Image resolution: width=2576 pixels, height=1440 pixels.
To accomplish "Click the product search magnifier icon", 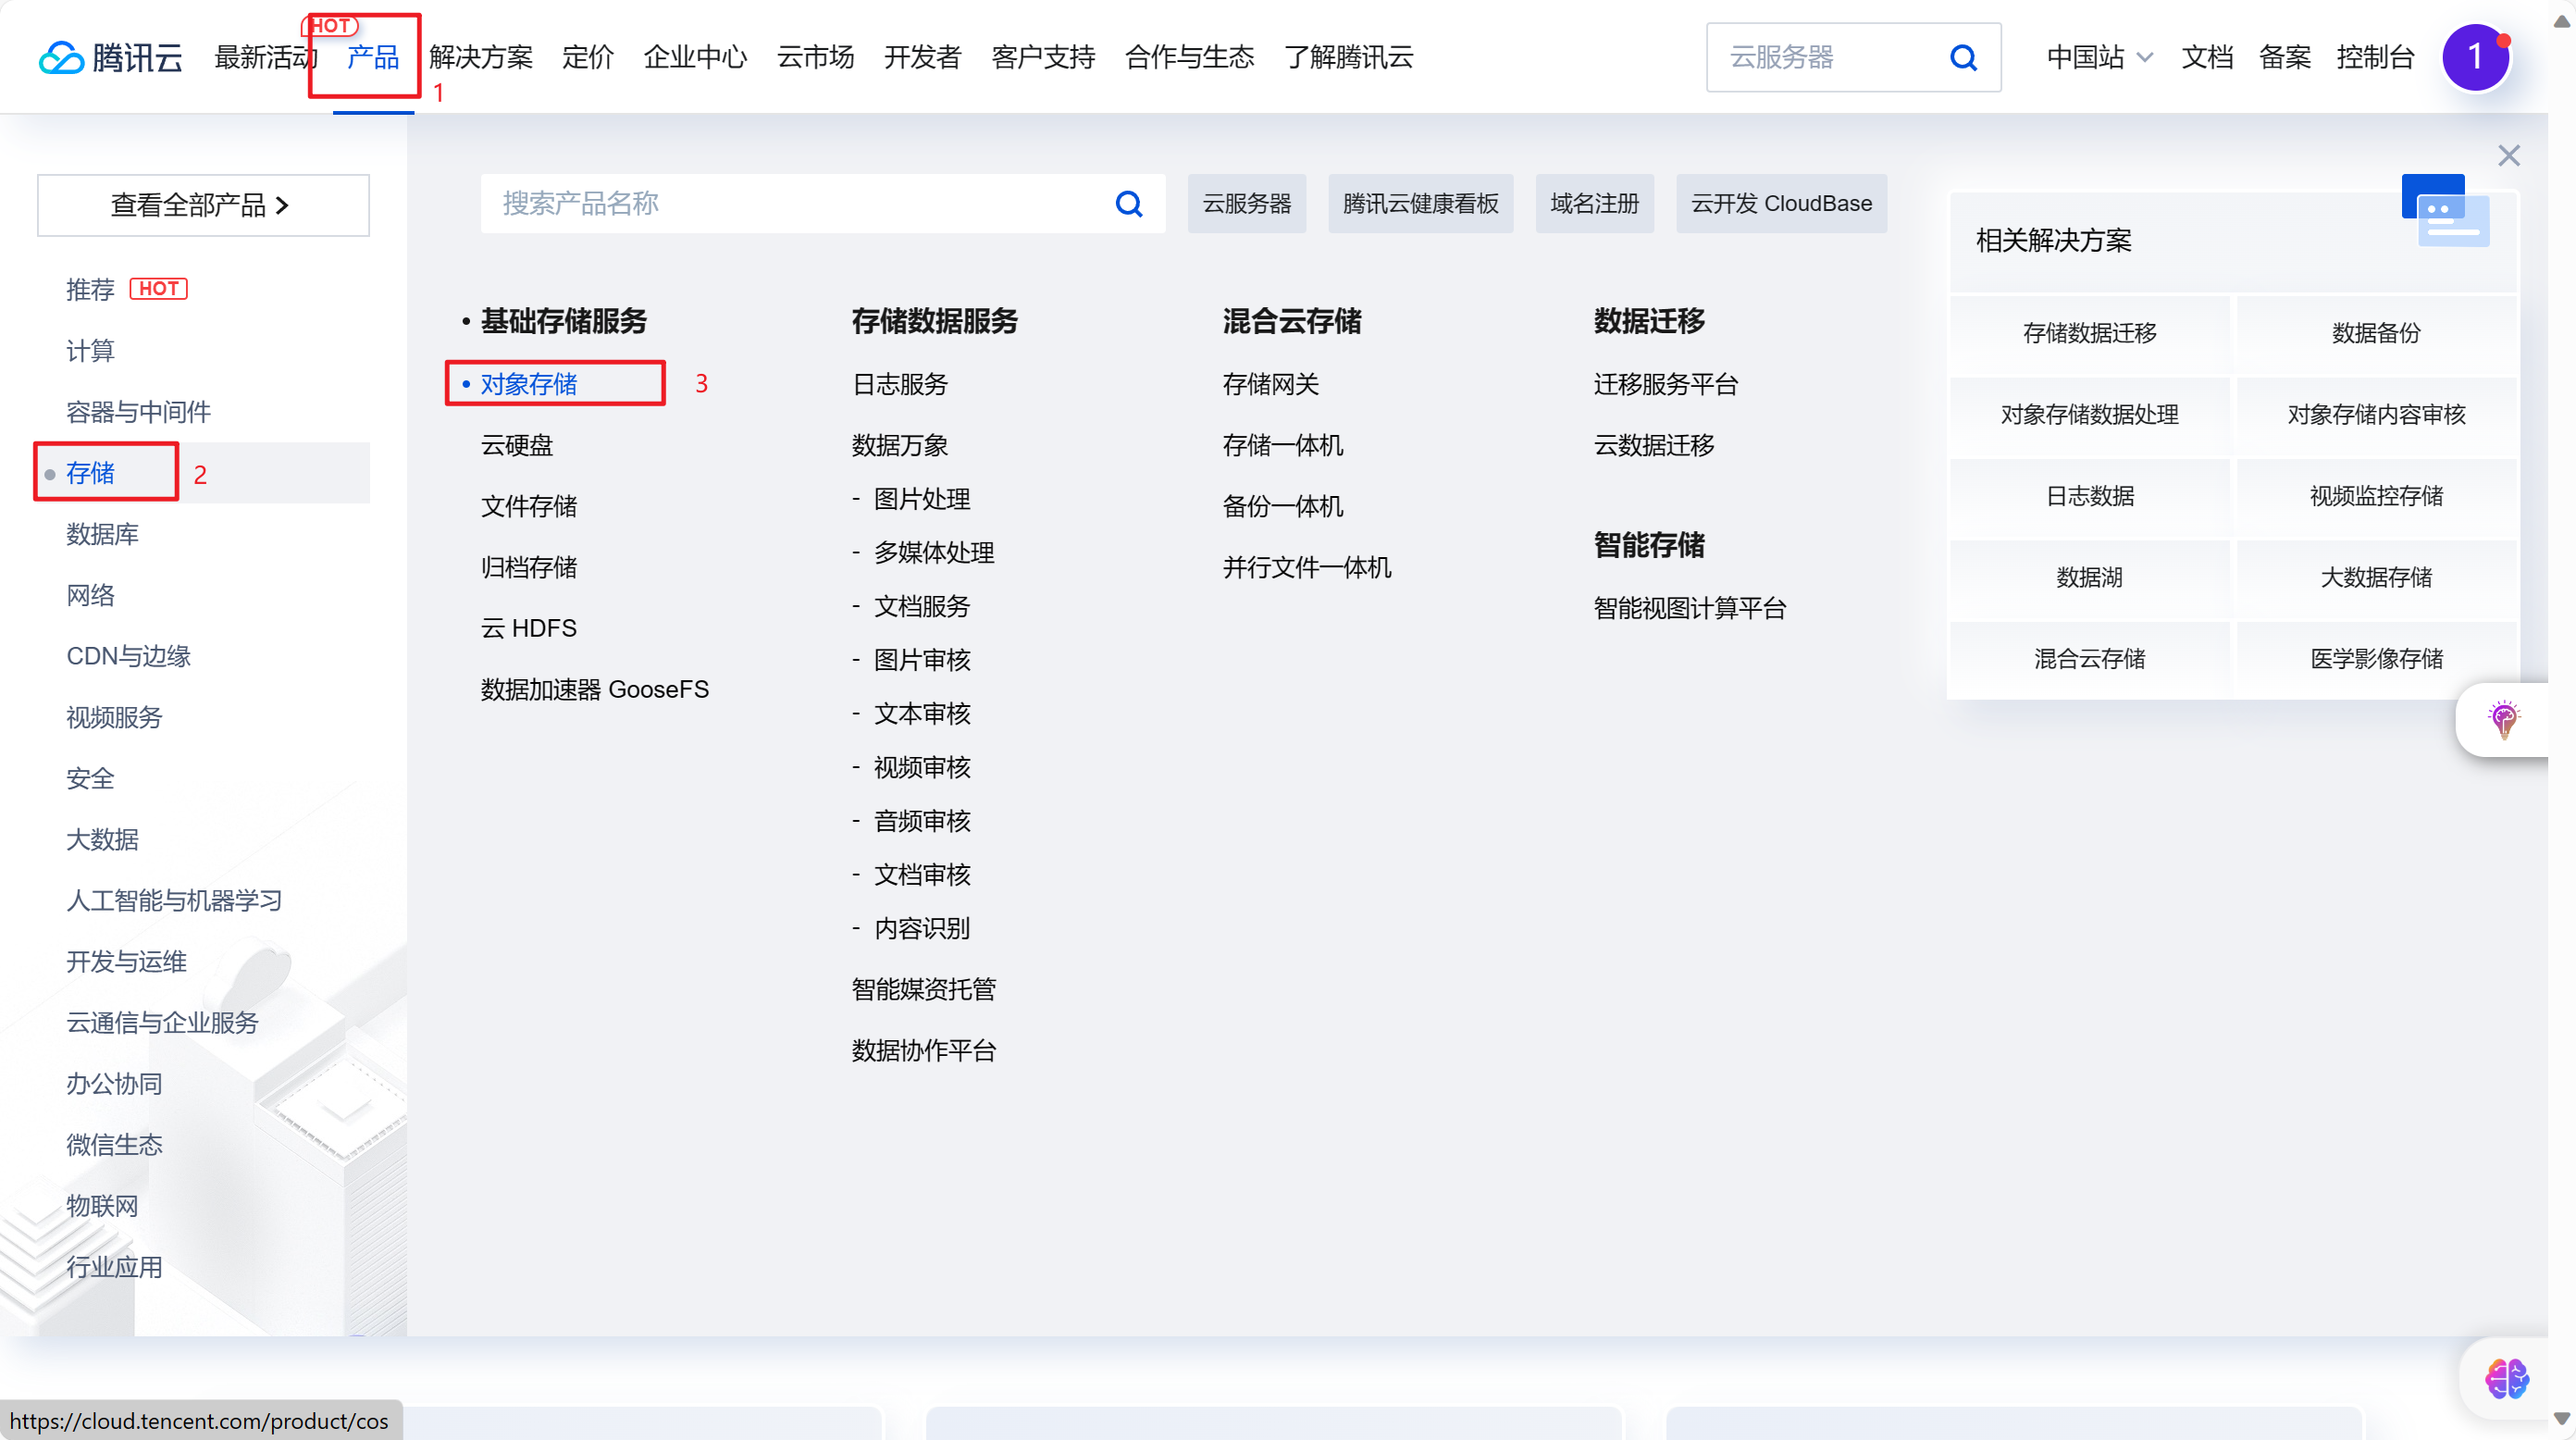I will click(x=1129, y=204).
